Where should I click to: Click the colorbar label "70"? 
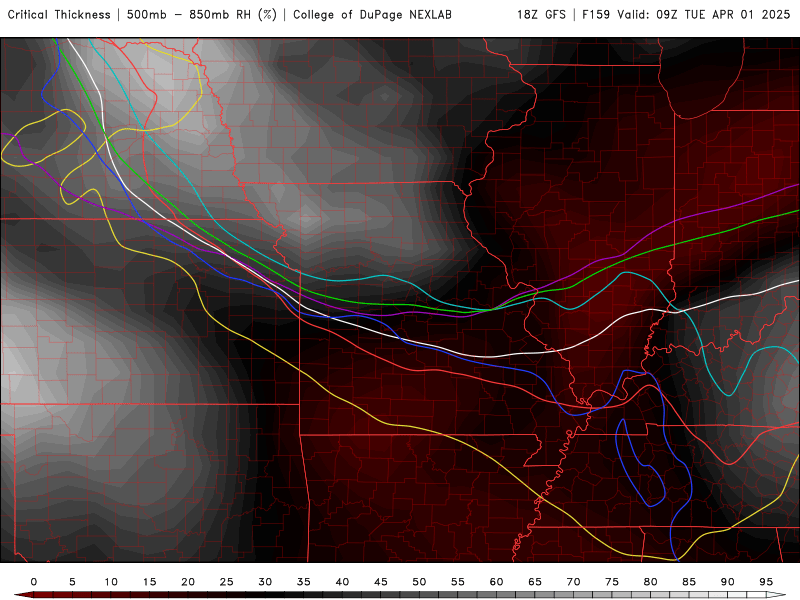click(573, 582)
